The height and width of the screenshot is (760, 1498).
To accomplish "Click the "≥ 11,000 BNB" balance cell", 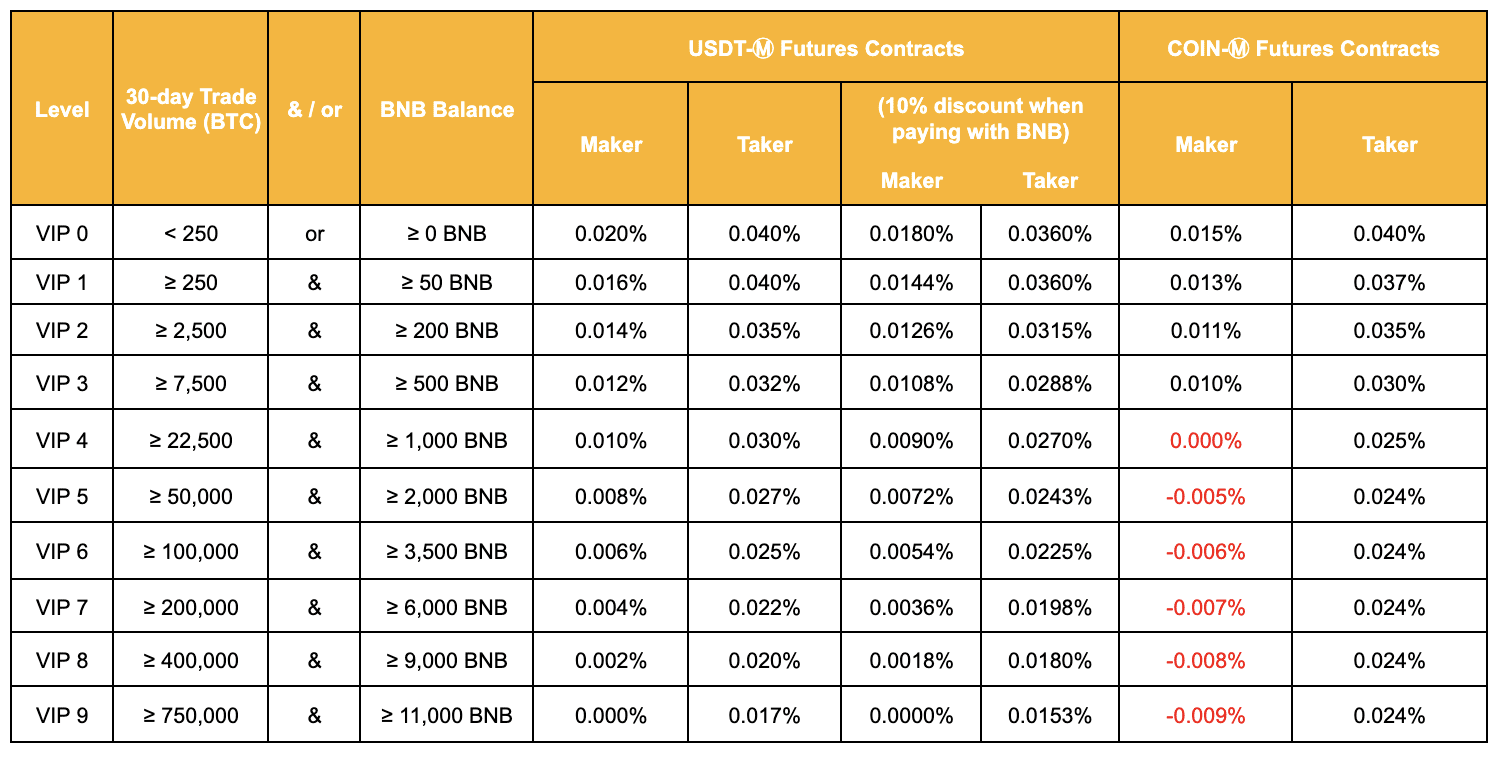I will coord(446,715).
